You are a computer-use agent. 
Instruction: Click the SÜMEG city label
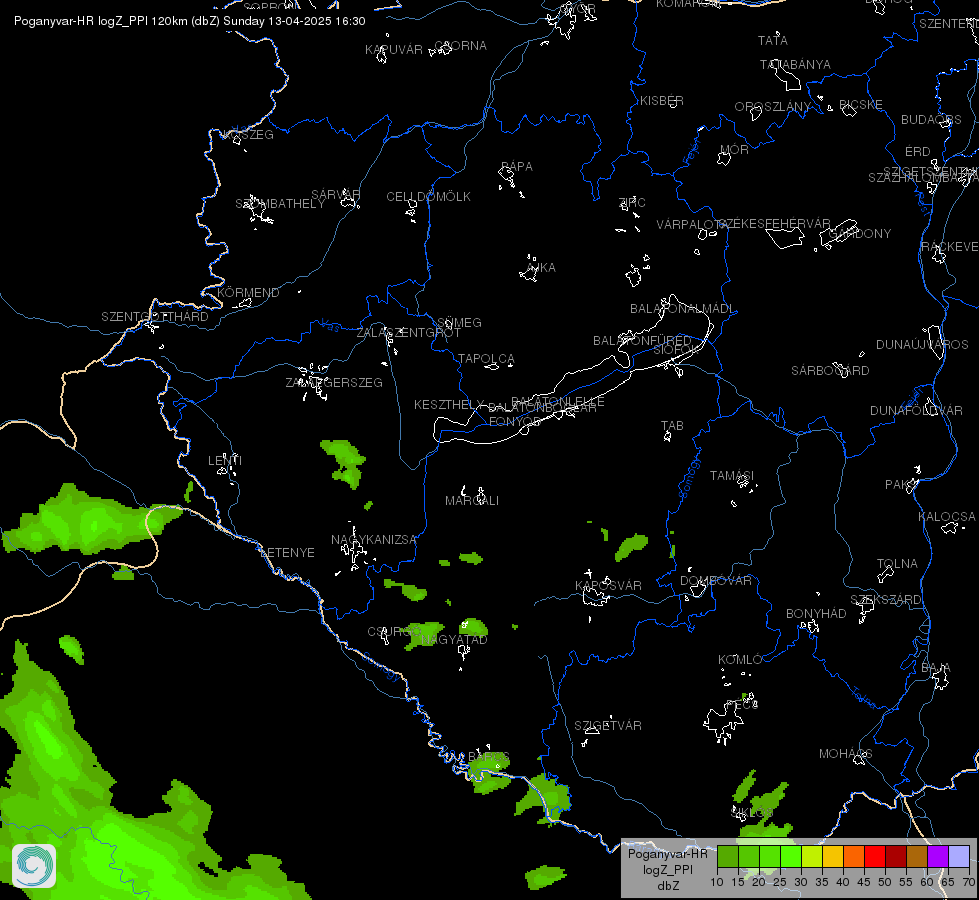pos(459,323)
